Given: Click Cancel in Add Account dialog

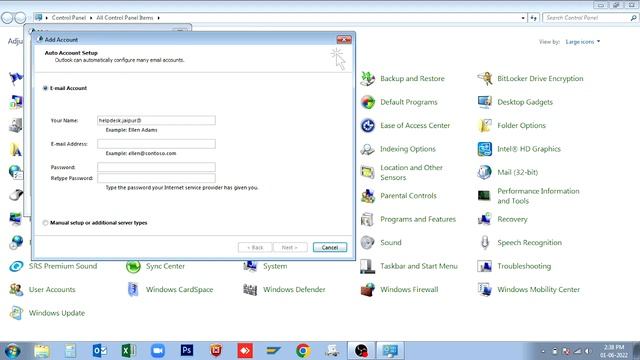Looking at the screenshot, I should [330, 247].
